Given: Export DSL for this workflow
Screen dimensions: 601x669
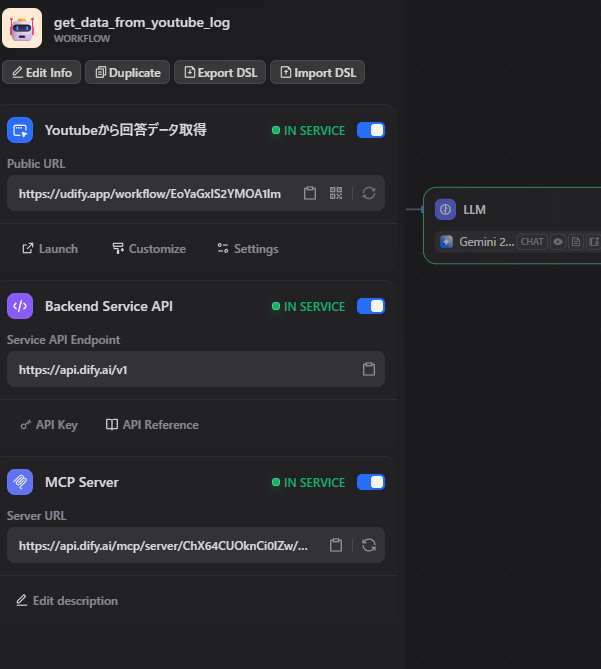Looking at the screenshot, I should coord(220,73).
